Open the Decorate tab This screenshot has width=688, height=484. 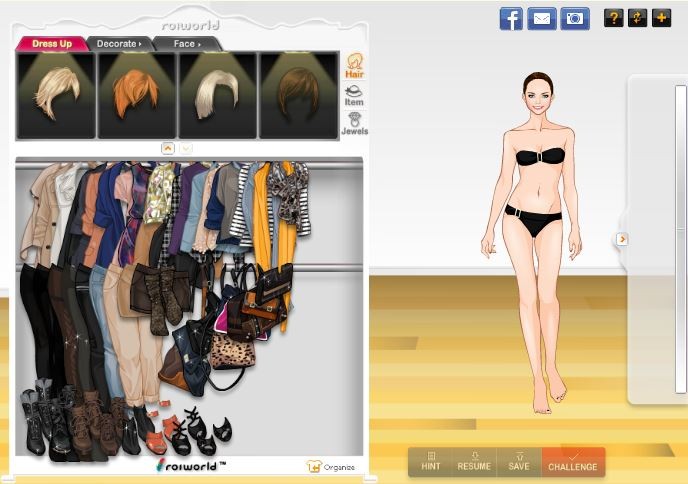(x=119, y=44)
